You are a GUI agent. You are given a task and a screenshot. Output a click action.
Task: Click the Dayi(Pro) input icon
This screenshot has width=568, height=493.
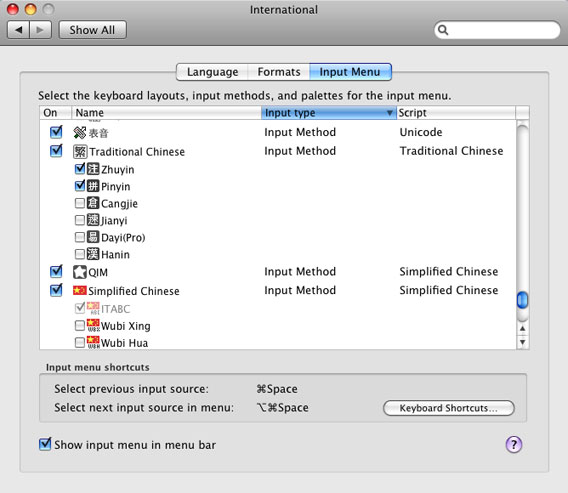pos(93,237)
